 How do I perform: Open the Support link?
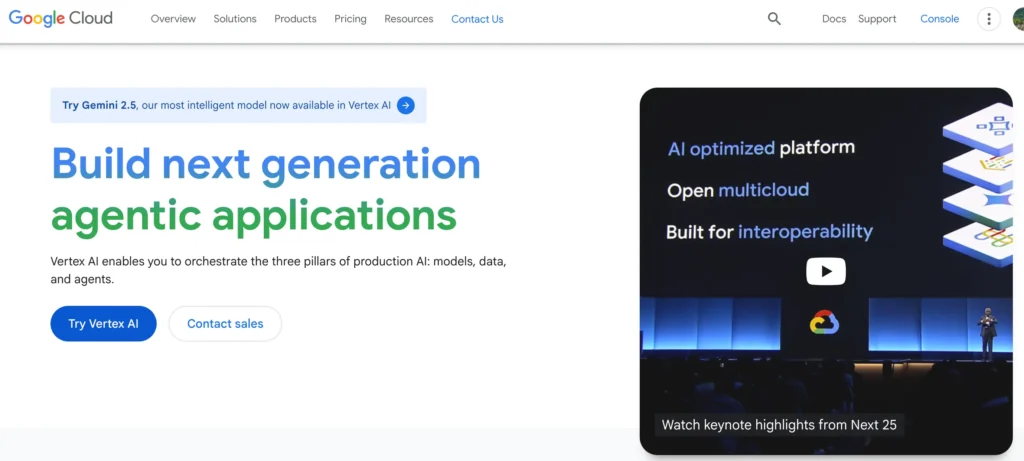877,19
